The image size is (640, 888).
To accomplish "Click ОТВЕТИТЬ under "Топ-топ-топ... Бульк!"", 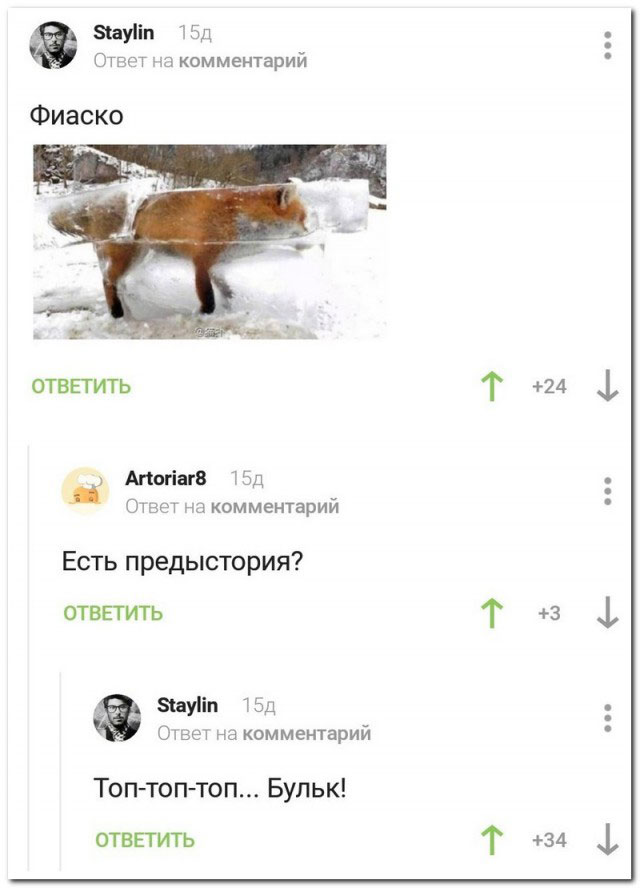I will pyautogui.click(x=145, y=839).
